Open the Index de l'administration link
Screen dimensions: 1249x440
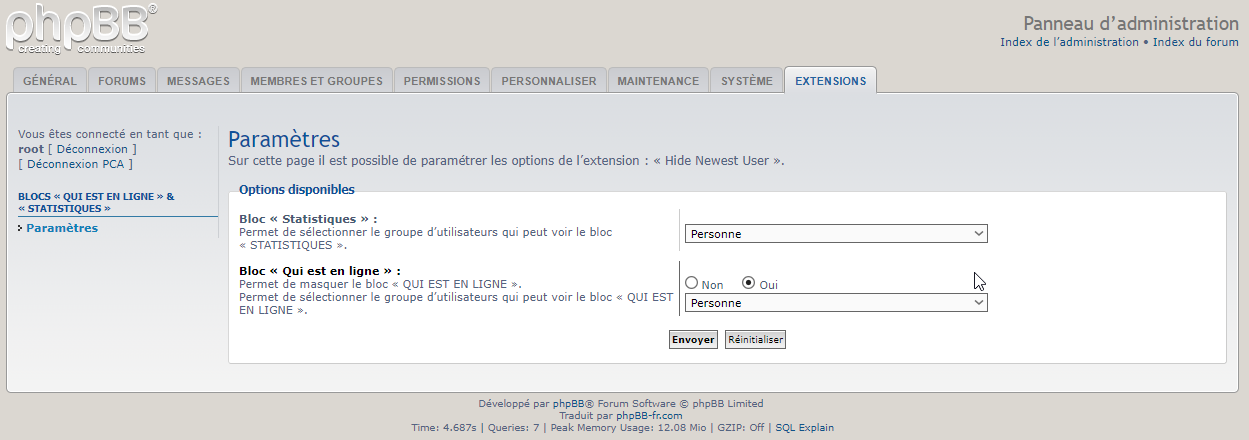(x=1069, y=42)
